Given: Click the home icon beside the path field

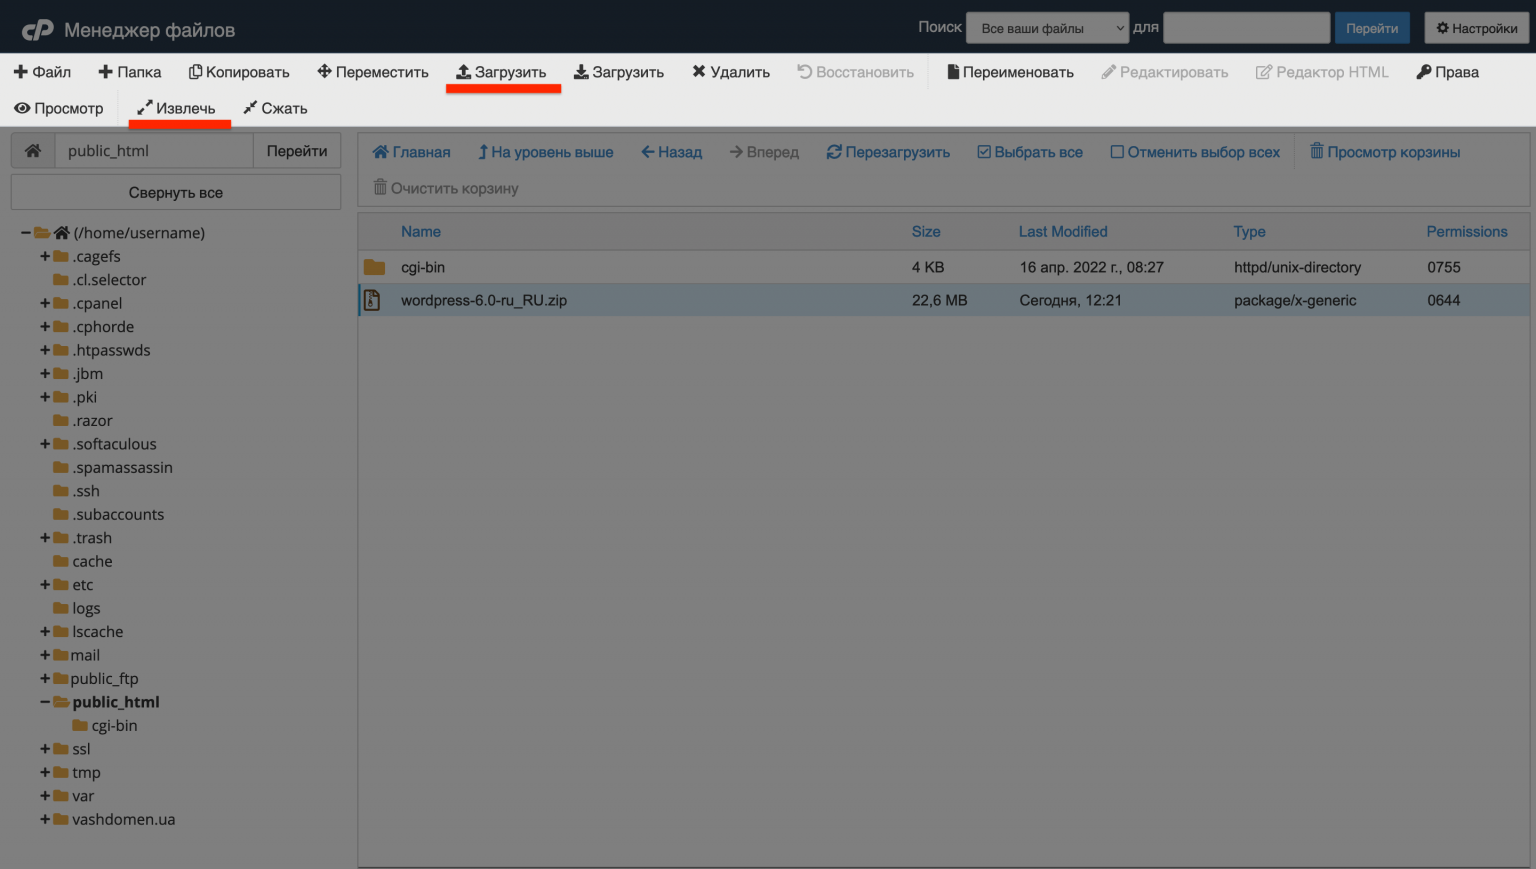Looking at the screenshot, I should pos(33,151).
